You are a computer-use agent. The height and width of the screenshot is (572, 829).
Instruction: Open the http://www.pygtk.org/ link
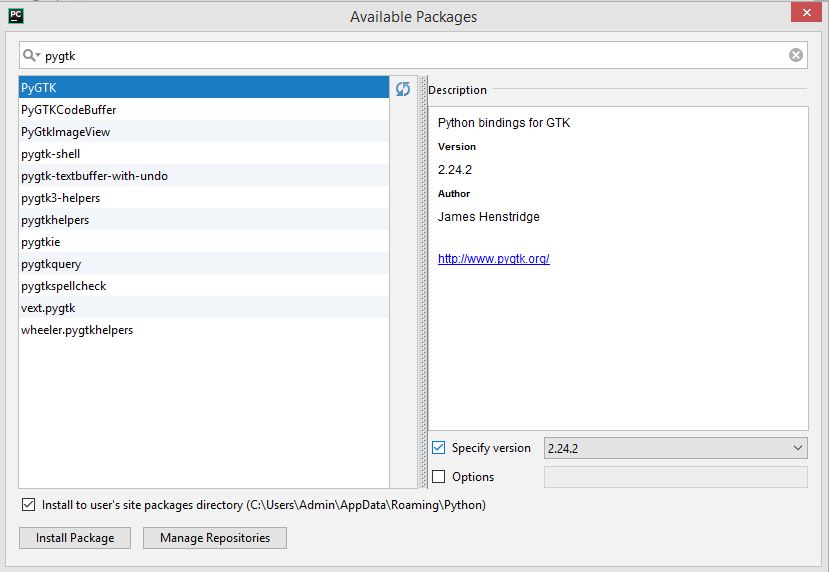pos(494,259)
